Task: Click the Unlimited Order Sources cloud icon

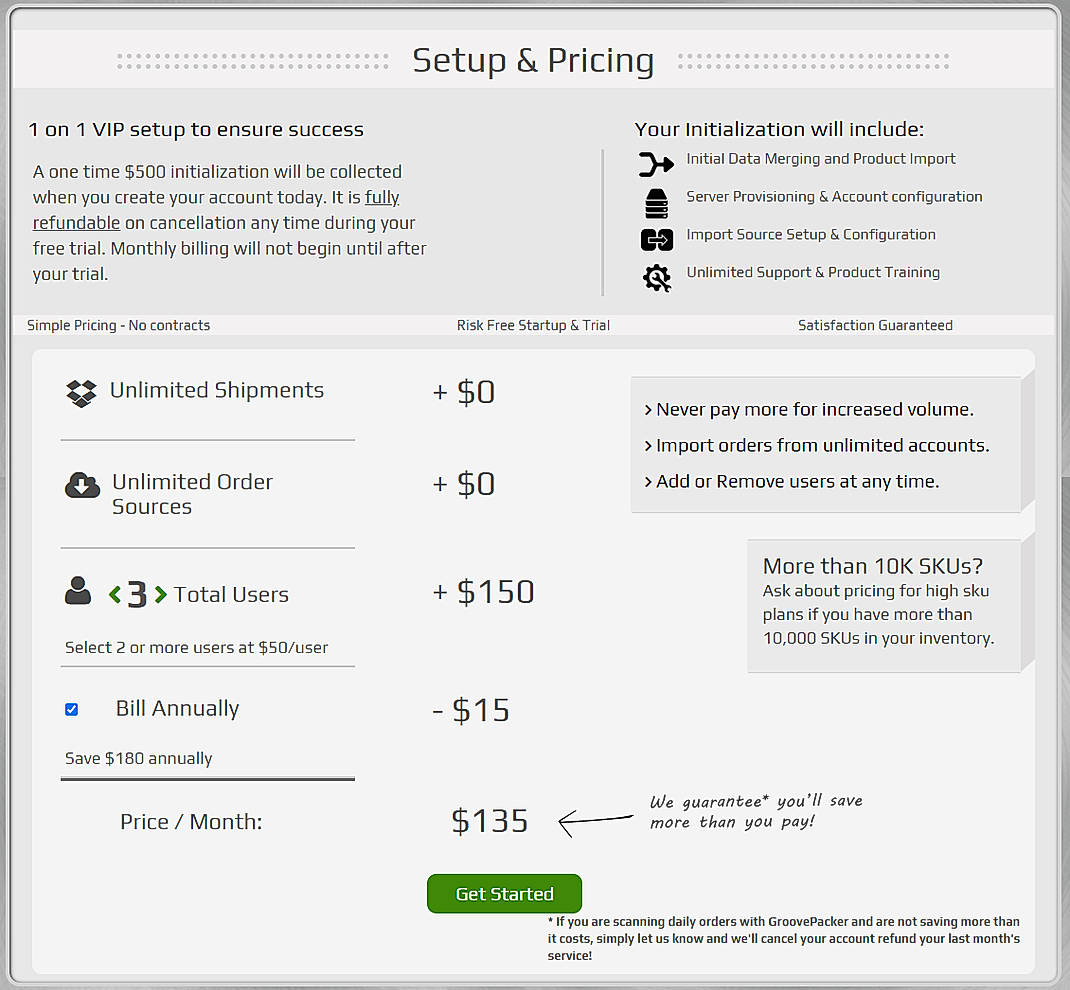Action: (x=82, y=484)
